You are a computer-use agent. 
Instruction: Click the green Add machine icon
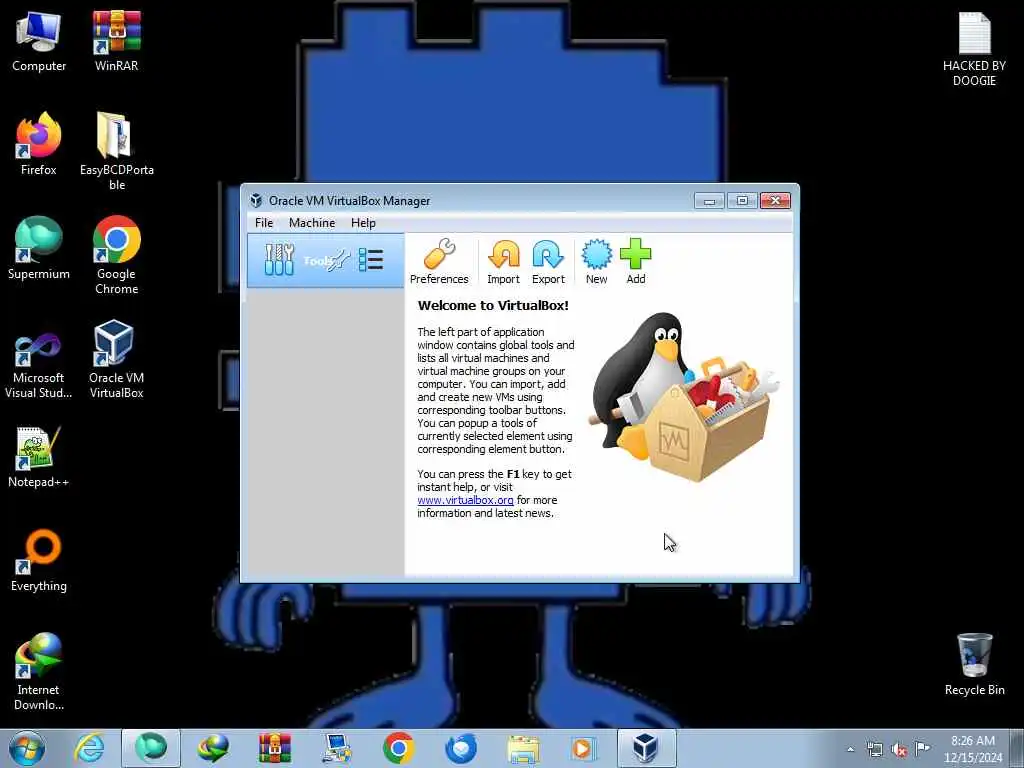635,262
